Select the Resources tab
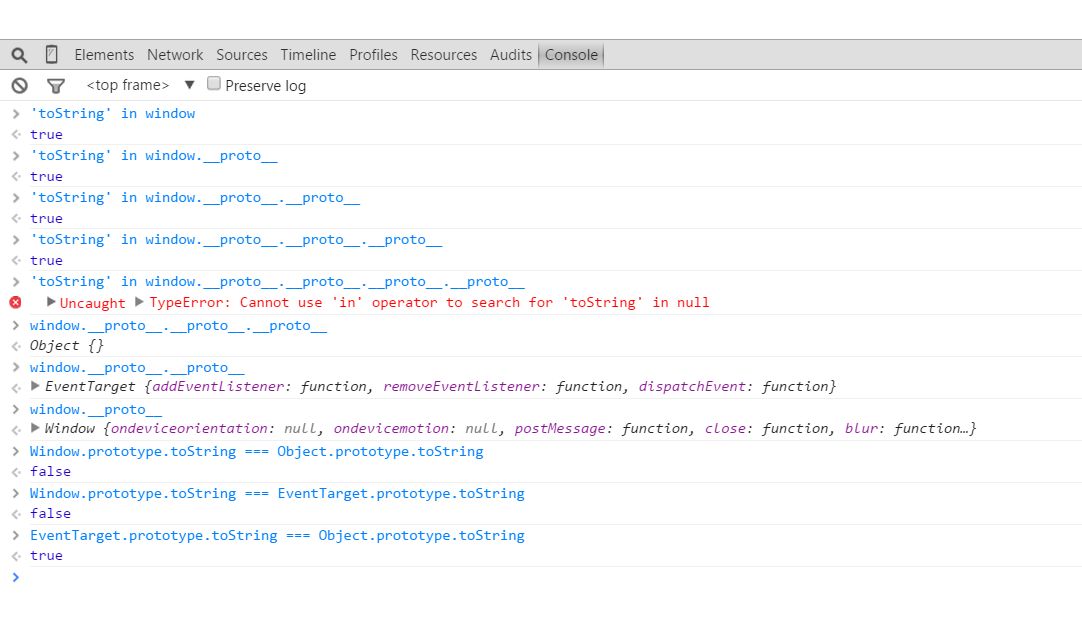 443,55
